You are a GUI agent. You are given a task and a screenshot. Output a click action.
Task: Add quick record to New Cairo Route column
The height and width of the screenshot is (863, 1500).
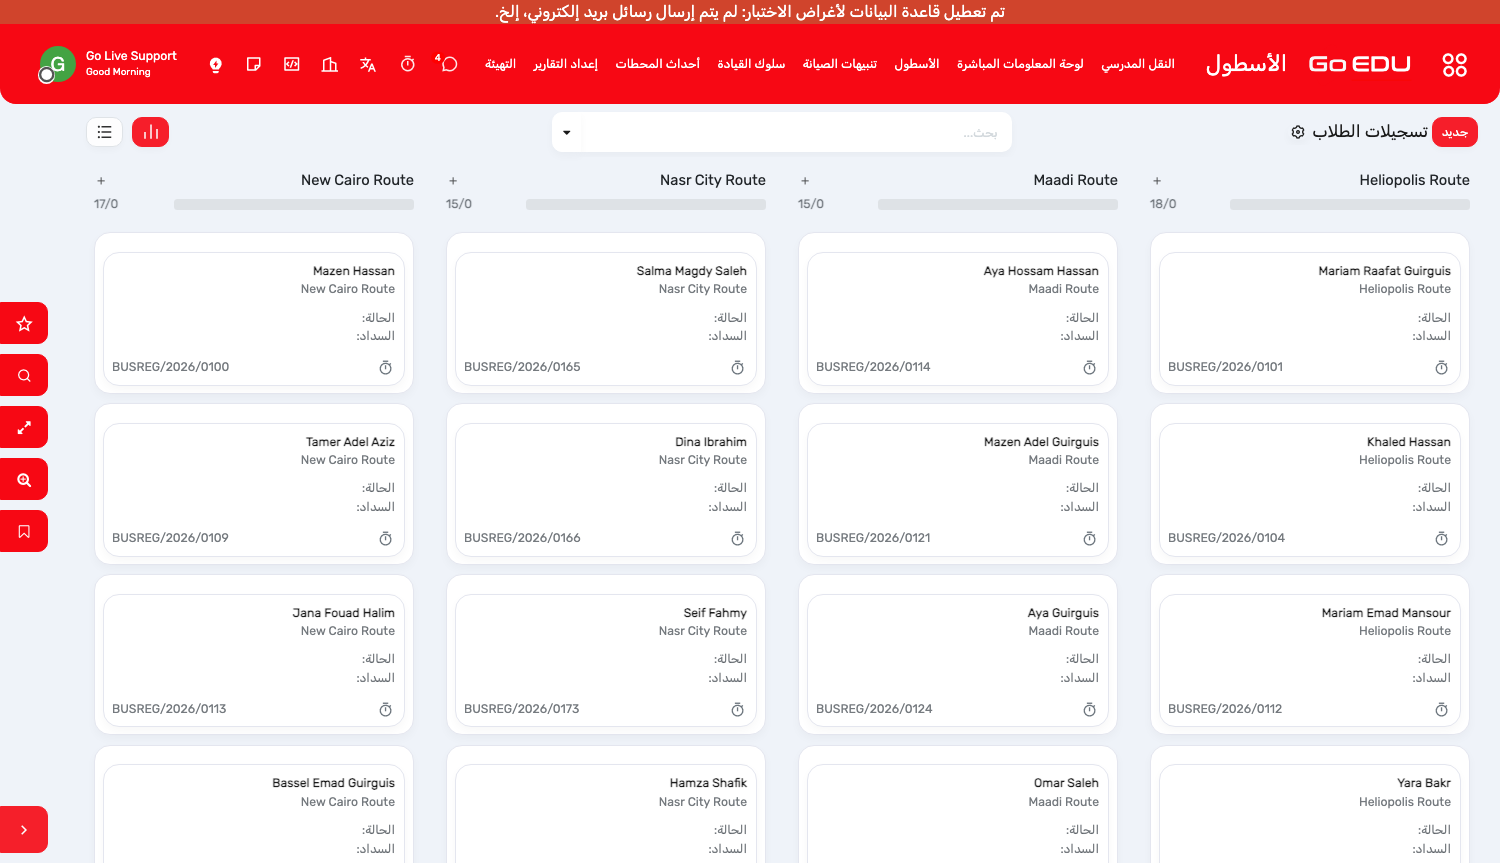[x=101, y=181]
